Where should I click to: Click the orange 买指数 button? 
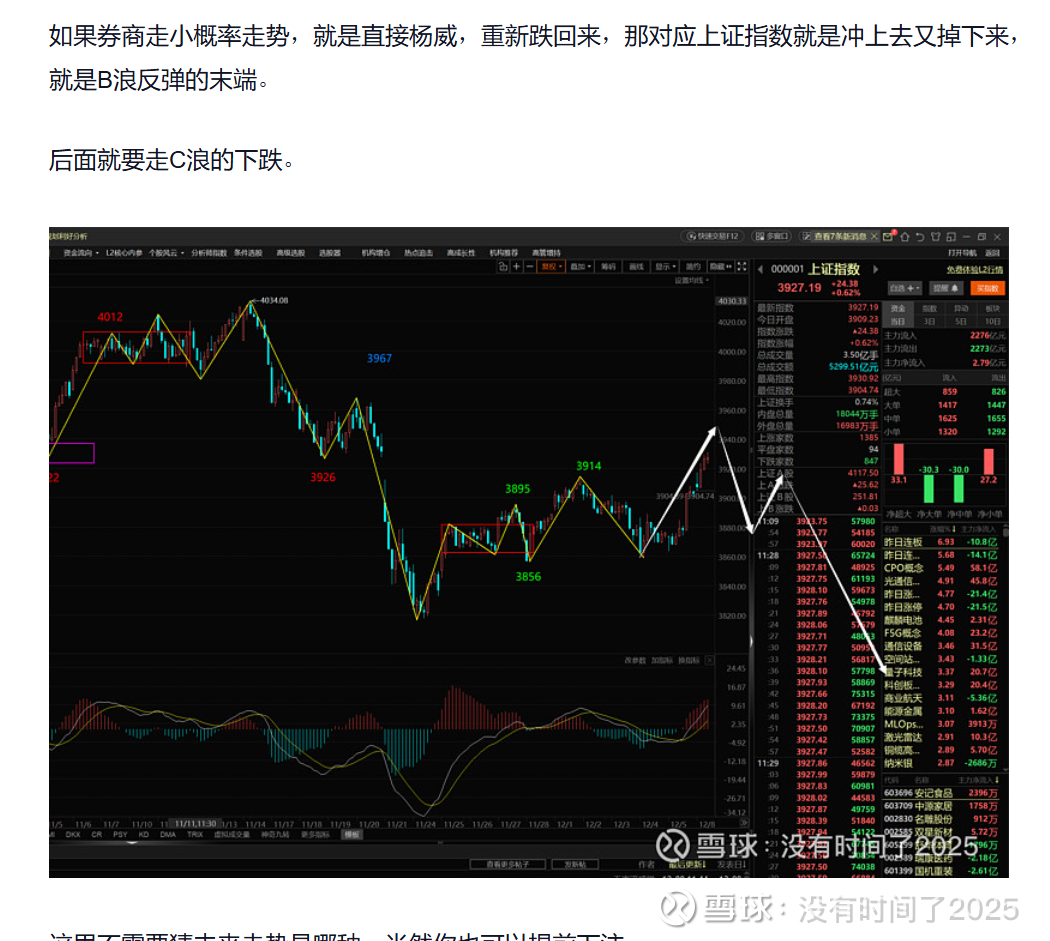(x=987, y=288)
